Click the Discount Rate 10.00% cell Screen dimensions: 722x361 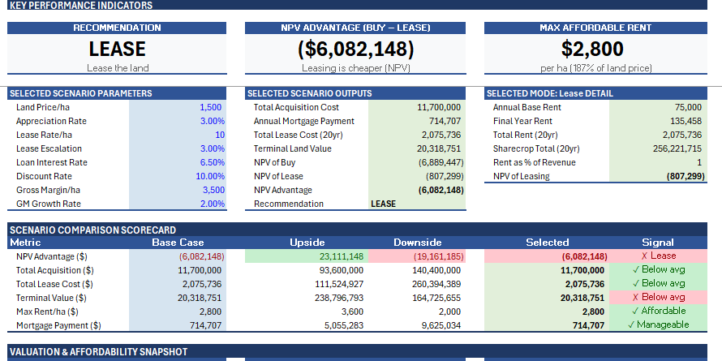pyautogui.click(x=178, y=176)
